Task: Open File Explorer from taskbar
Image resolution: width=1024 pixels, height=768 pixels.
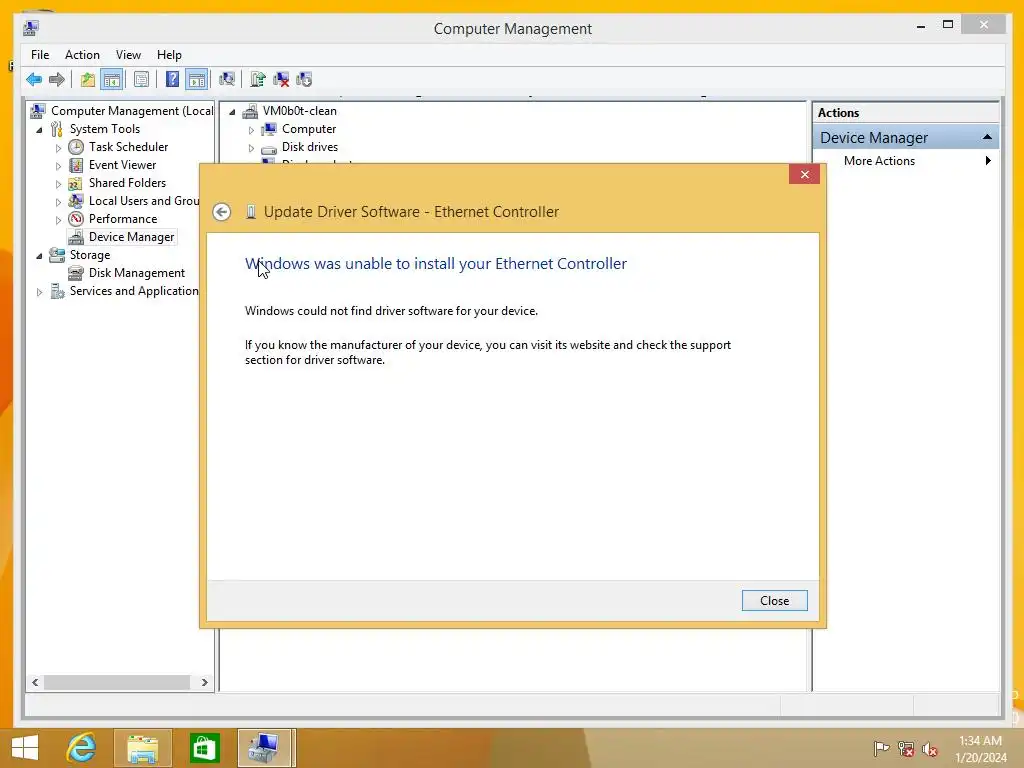Action: coord(142,748)
